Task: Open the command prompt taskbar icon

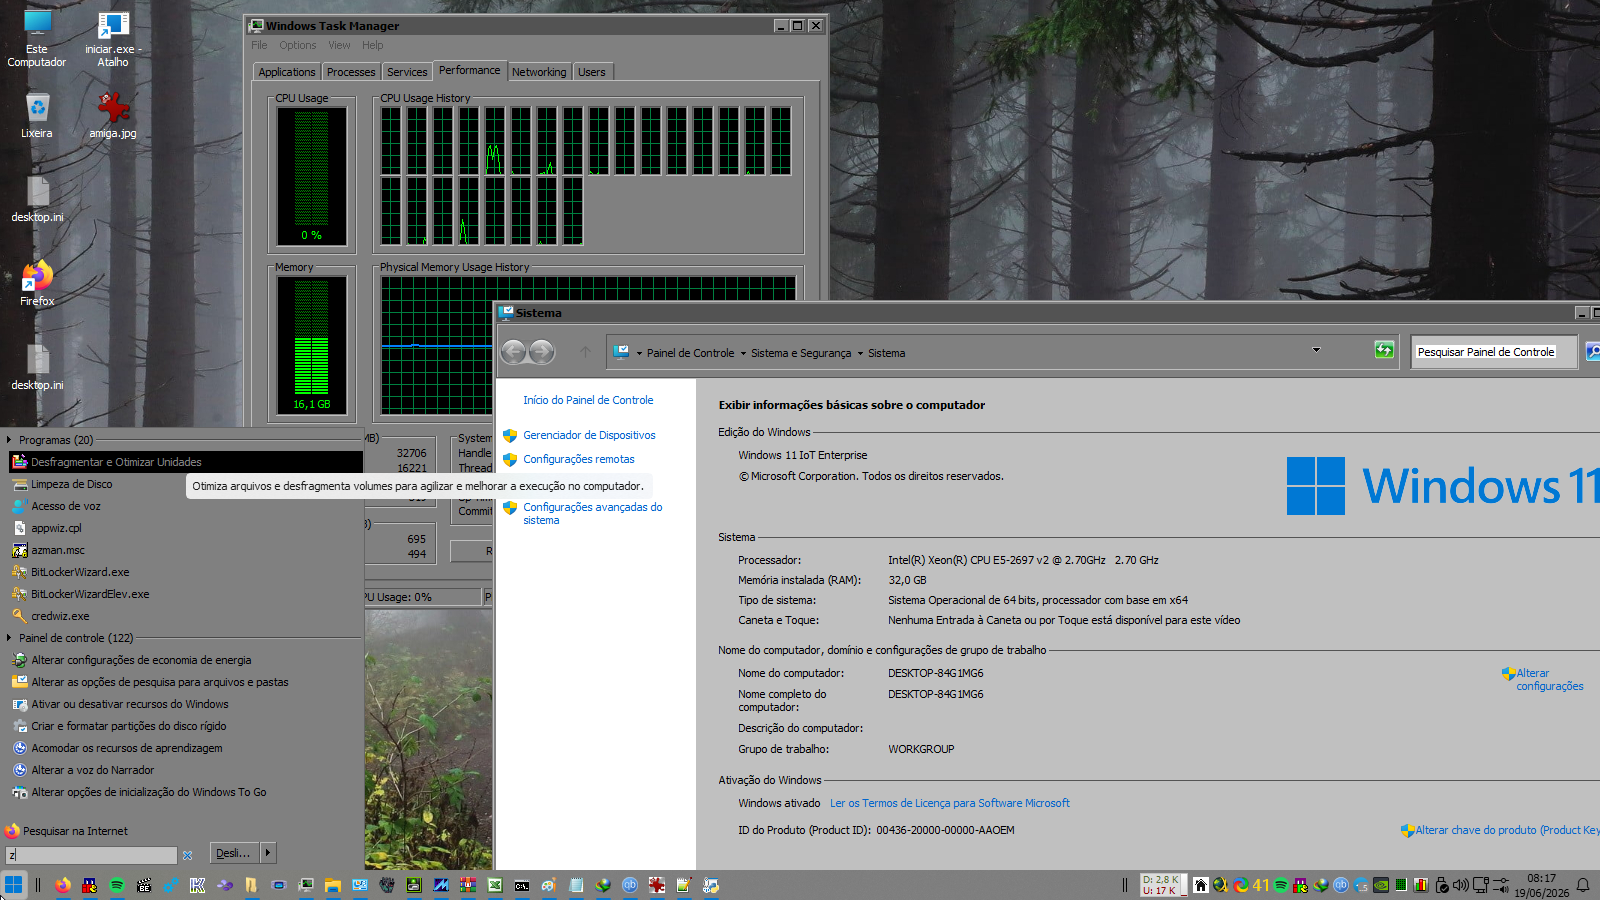Action: pos(522,885)
